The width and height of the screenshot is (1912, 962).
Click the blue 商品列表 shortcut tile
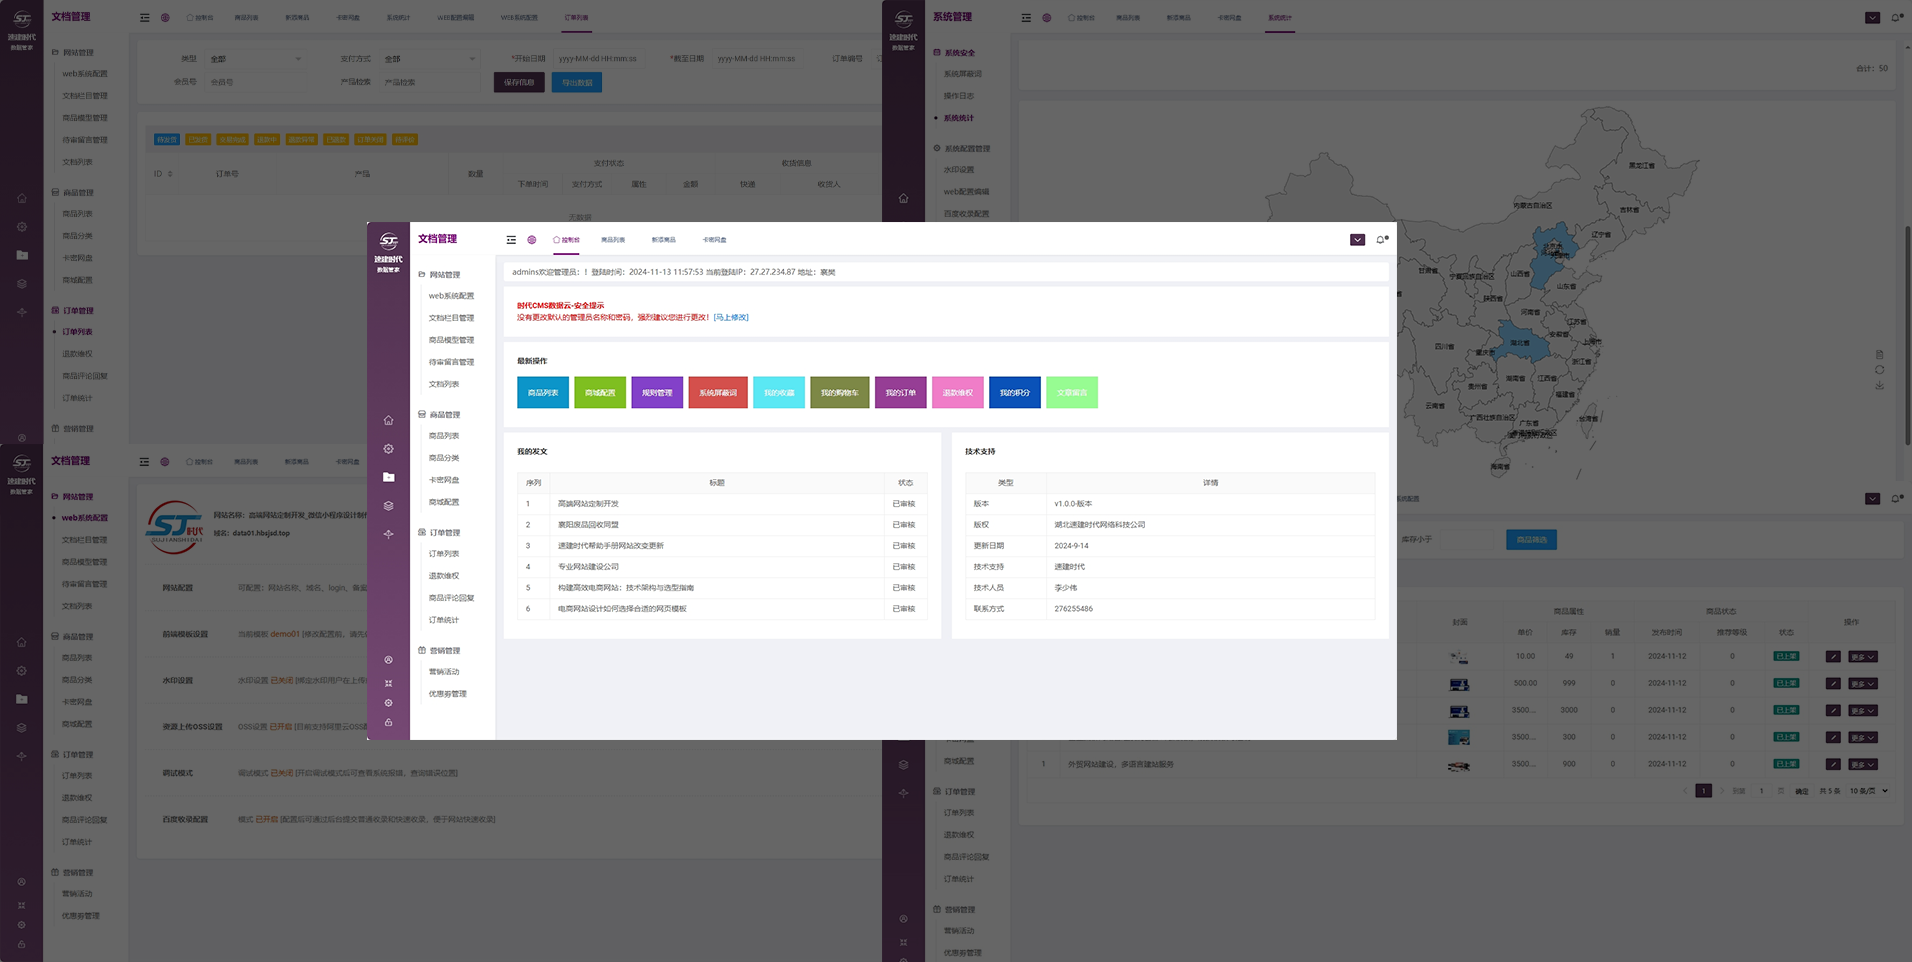click(543, 392)
